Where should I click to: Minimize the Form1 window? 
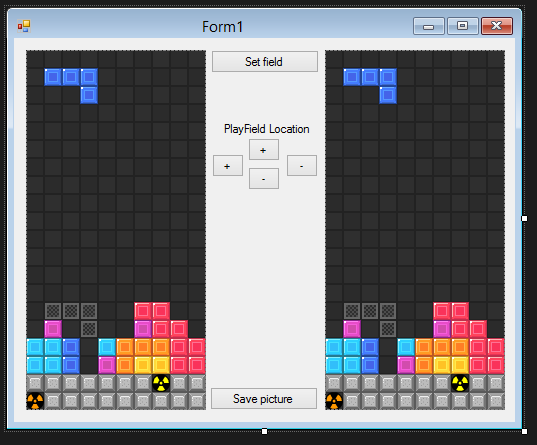429,26
